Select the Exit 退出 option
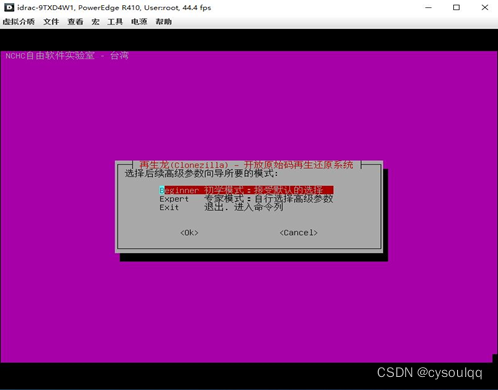 click(221, 207)
